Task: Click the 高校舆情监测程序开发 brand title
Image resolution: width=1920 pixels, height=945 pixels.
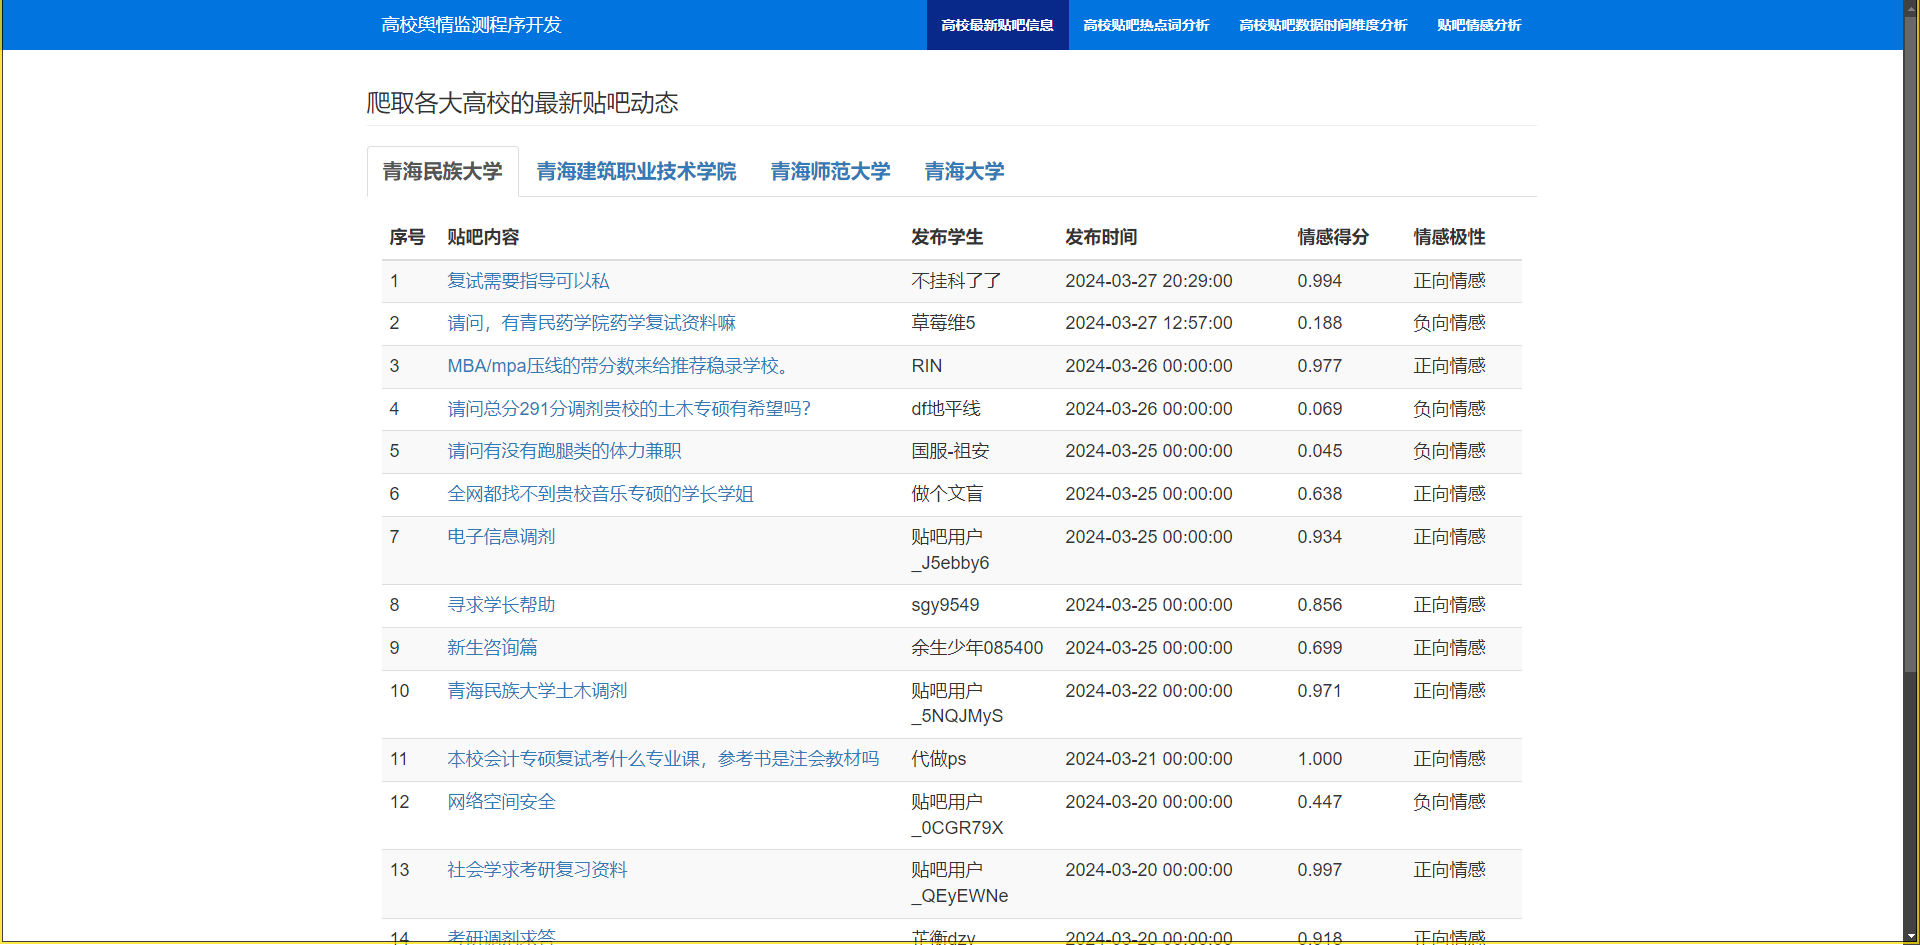Action: tap(471, 25)
